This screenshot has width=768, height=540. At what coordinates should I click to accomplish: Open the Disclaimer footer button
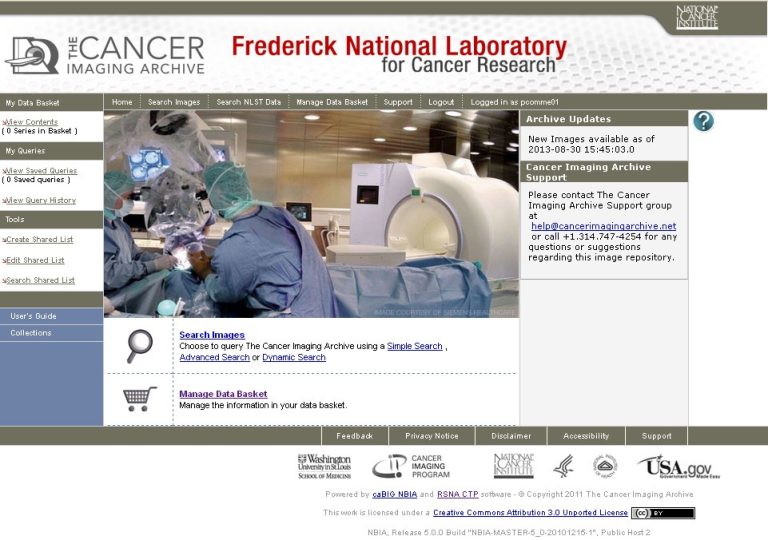pos(511,436)
